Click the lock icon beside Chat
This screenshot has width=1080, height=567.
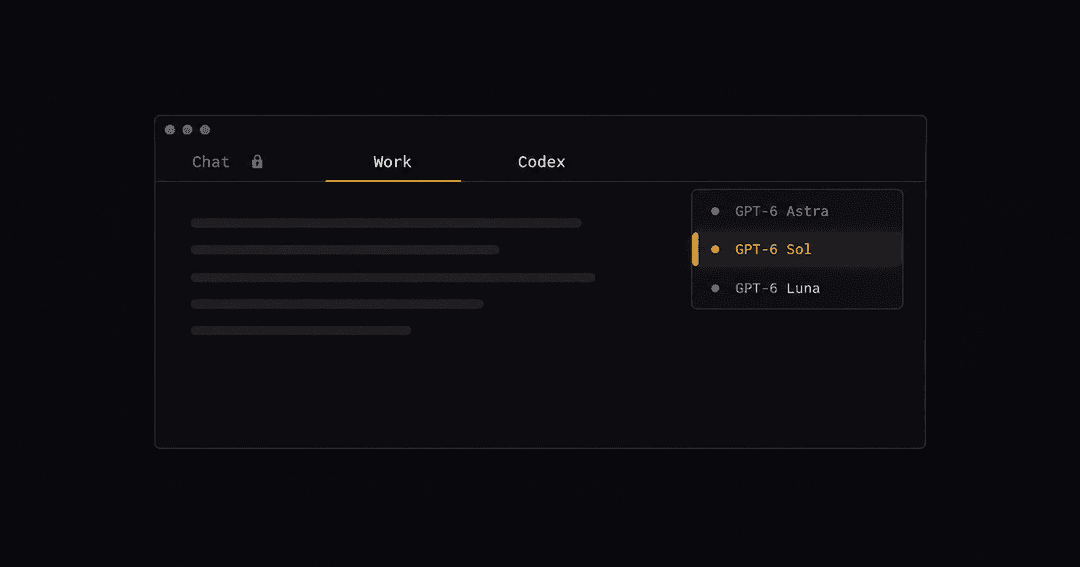(x=257, y=161)
